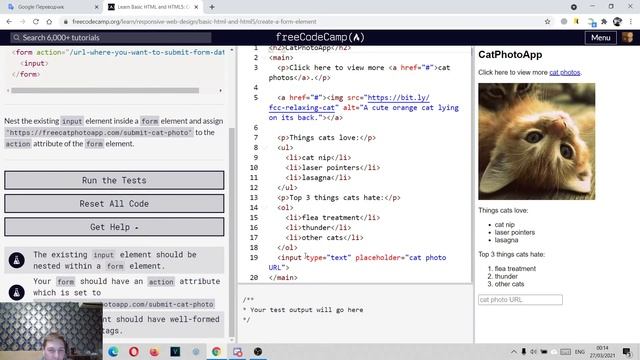Click the Search 6,000+ tutorials field
The height and width of the screenshot is (360, 640).
[111, 38]
